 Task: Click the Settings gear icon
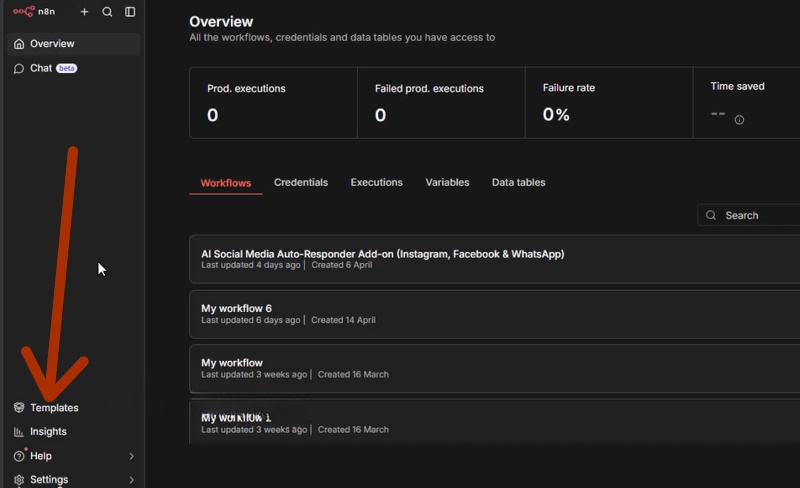coord(19,480)
